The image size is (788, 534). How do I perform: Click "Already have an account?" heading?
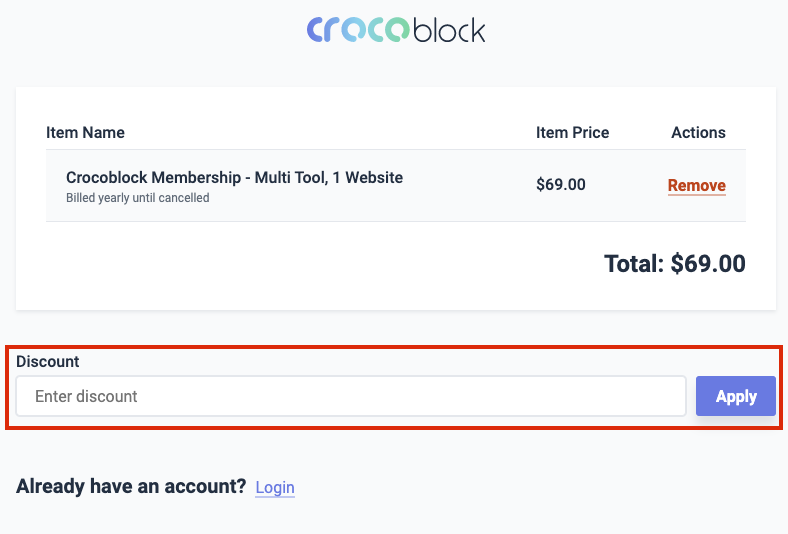coord(131,486)
